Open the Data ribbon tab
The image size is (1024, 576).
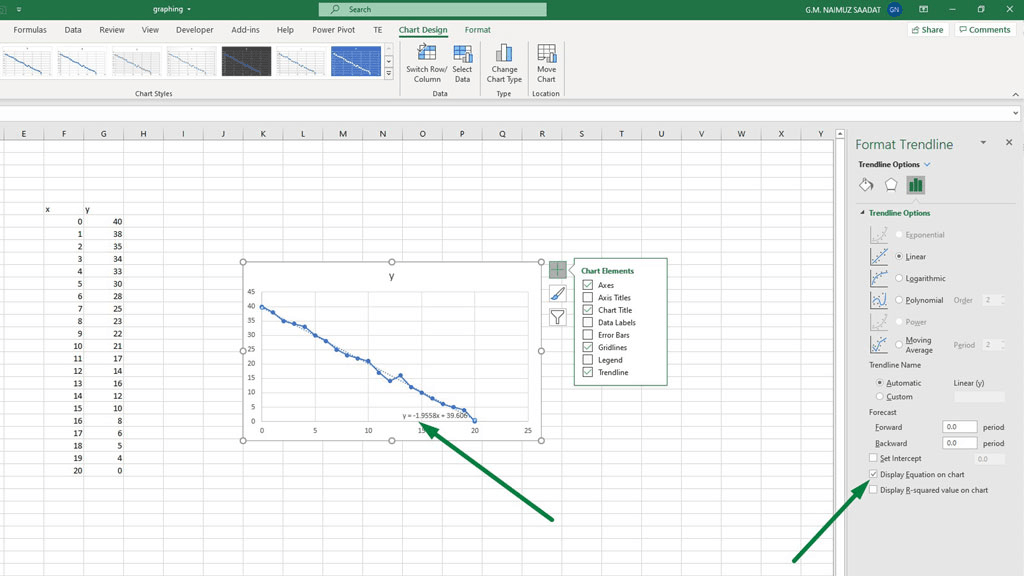[73, 29]
